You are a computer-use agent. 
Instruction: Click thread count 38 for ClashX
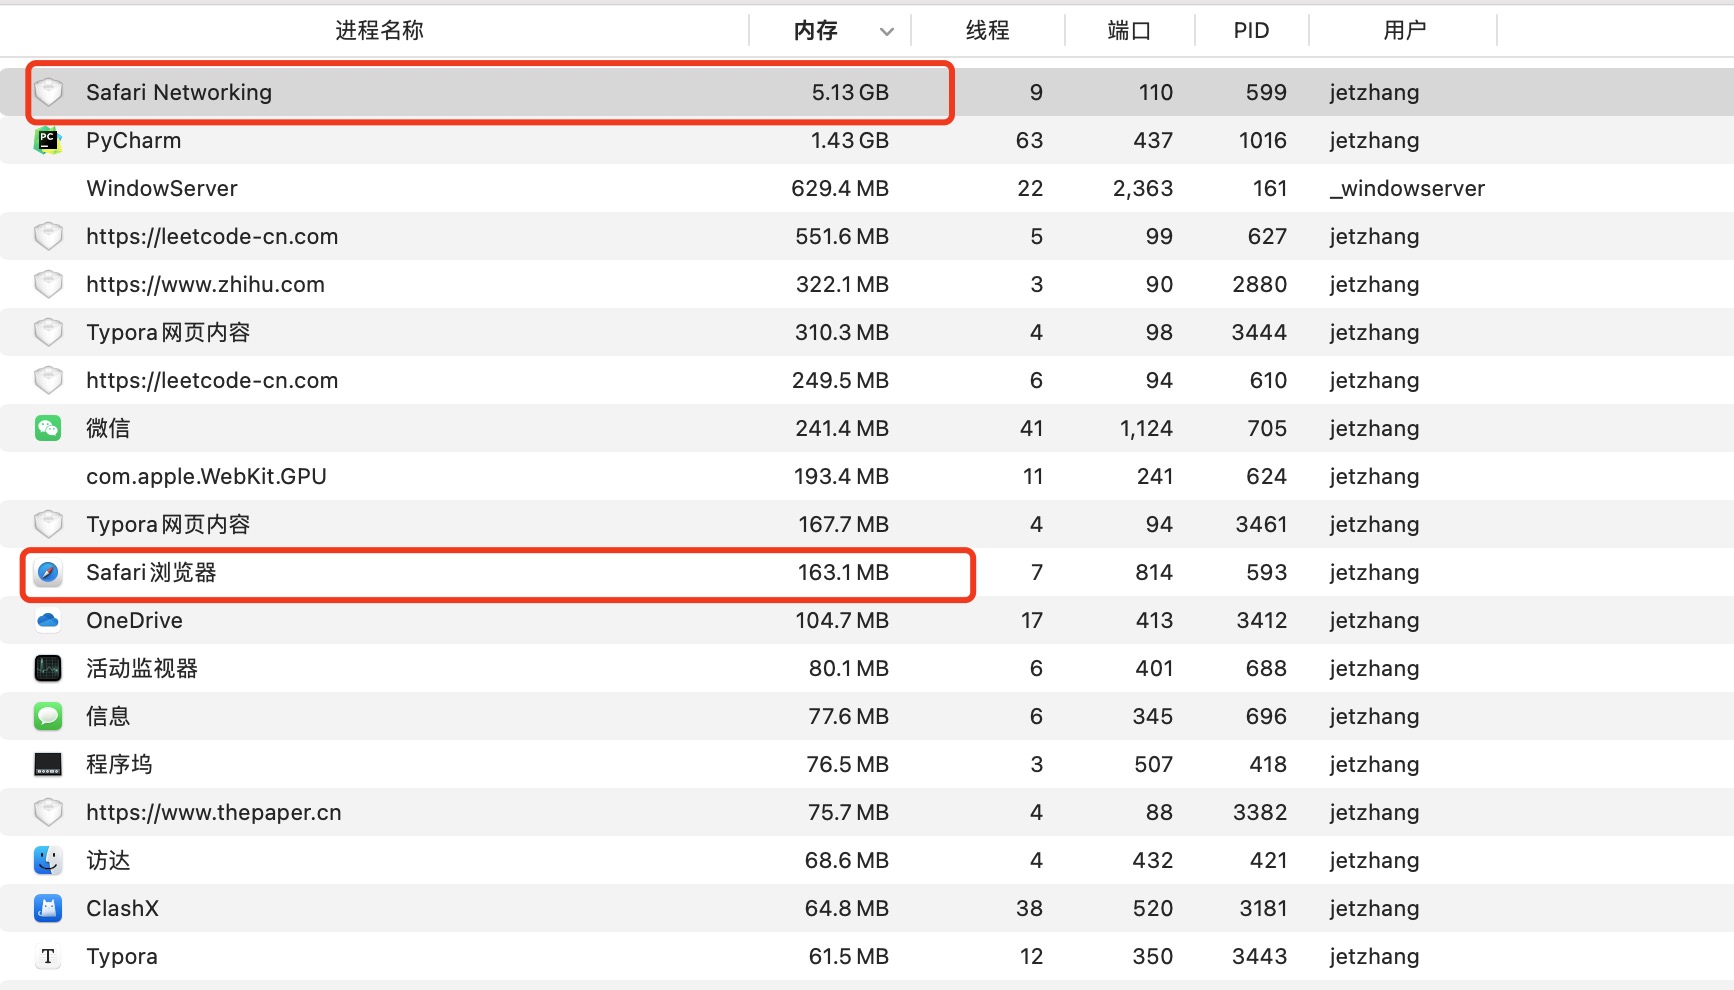click(1030, 908)
